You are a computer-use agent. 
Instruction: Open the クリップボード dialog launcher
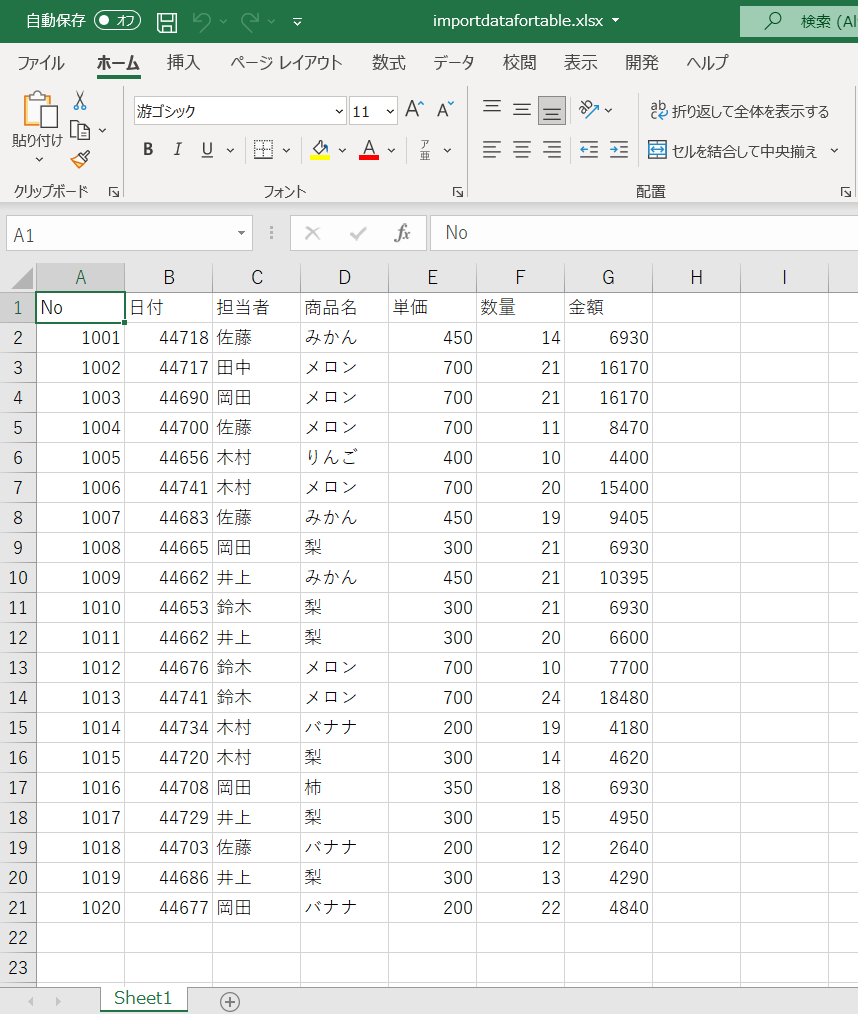coord(114,192)
